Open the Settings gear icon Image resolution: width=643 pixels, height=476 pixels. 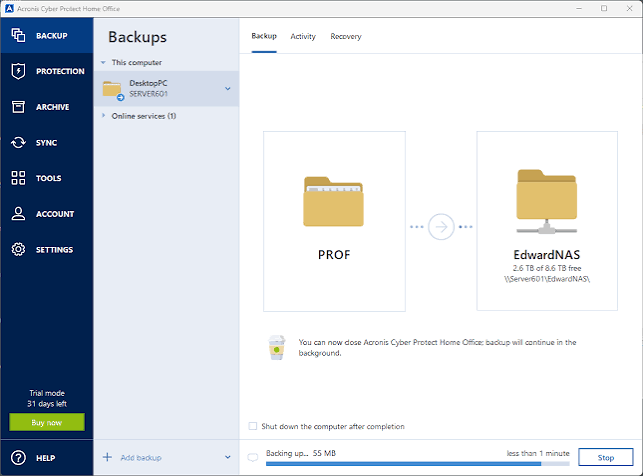[x=18, y=249]
